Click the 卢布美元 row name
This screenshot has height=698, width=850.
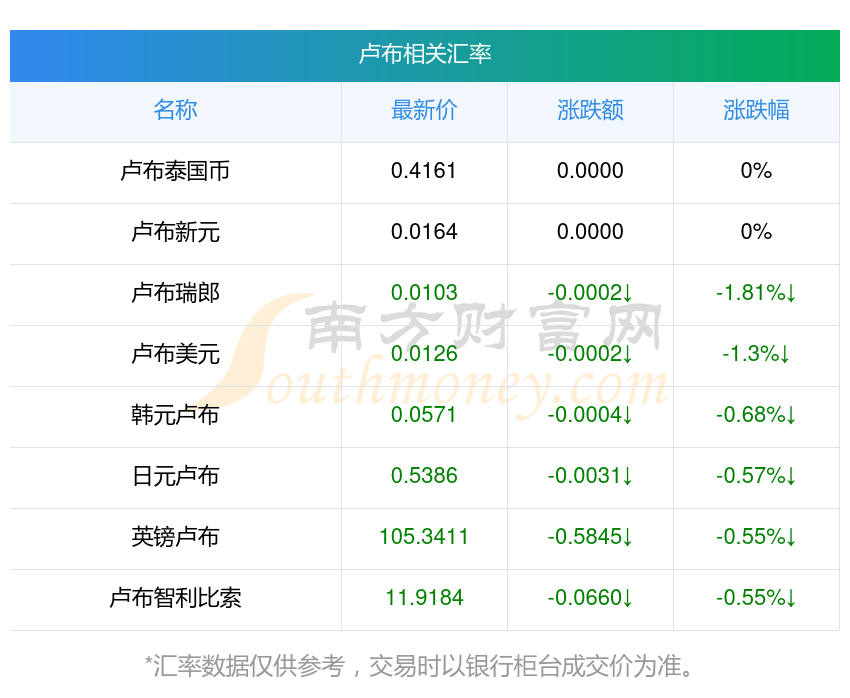pos(175,354)
